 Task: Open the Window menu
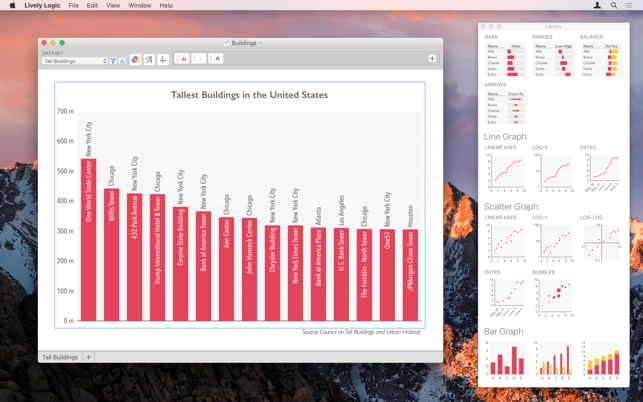point(140,5)
